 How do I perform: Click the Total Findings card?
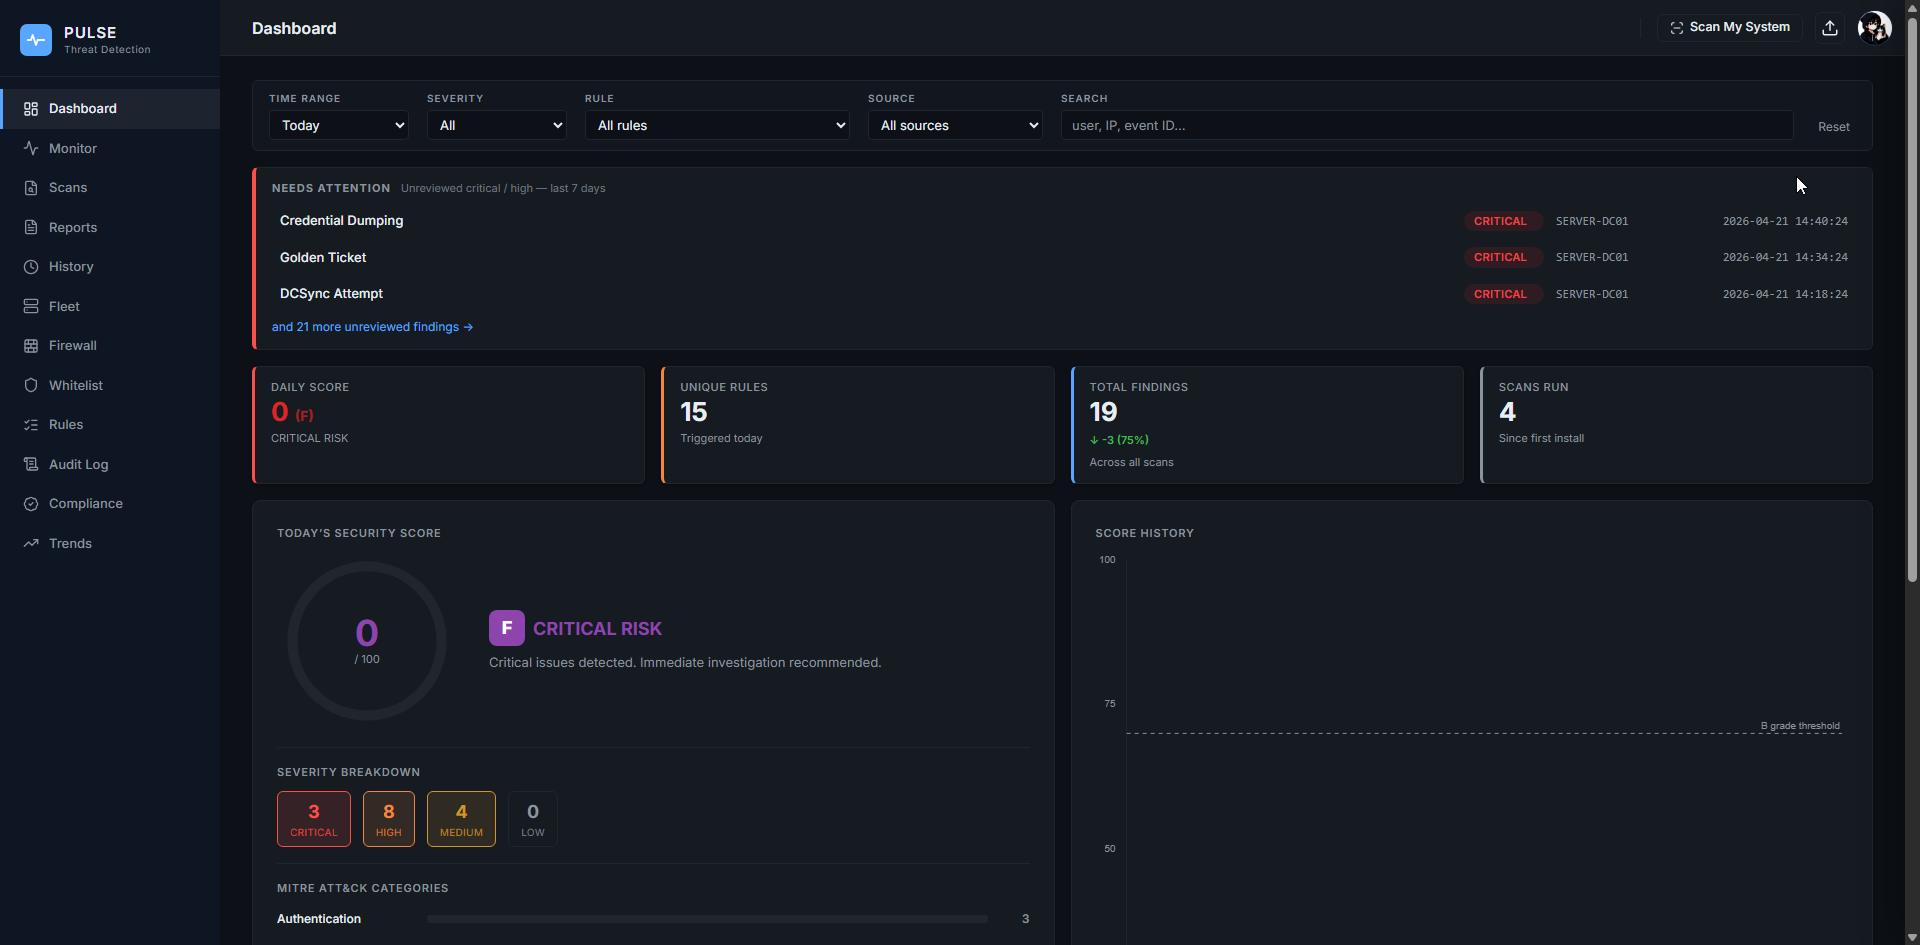(x=1267, y=425)
